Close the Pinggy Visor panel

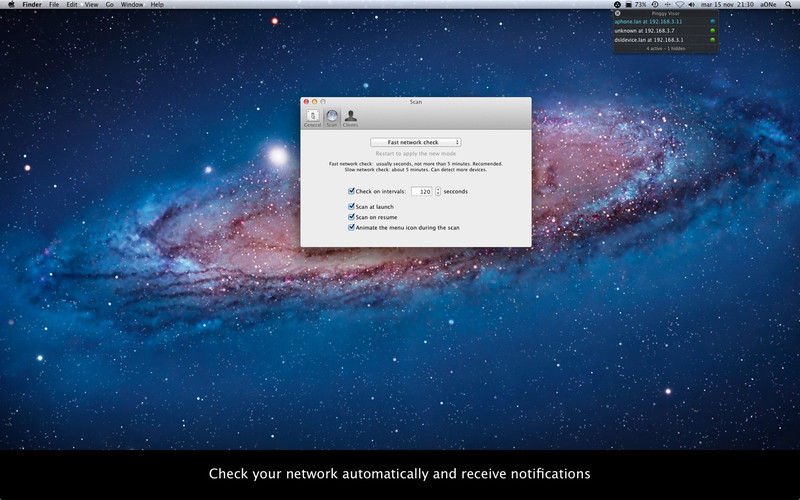[x=617, y=13]
